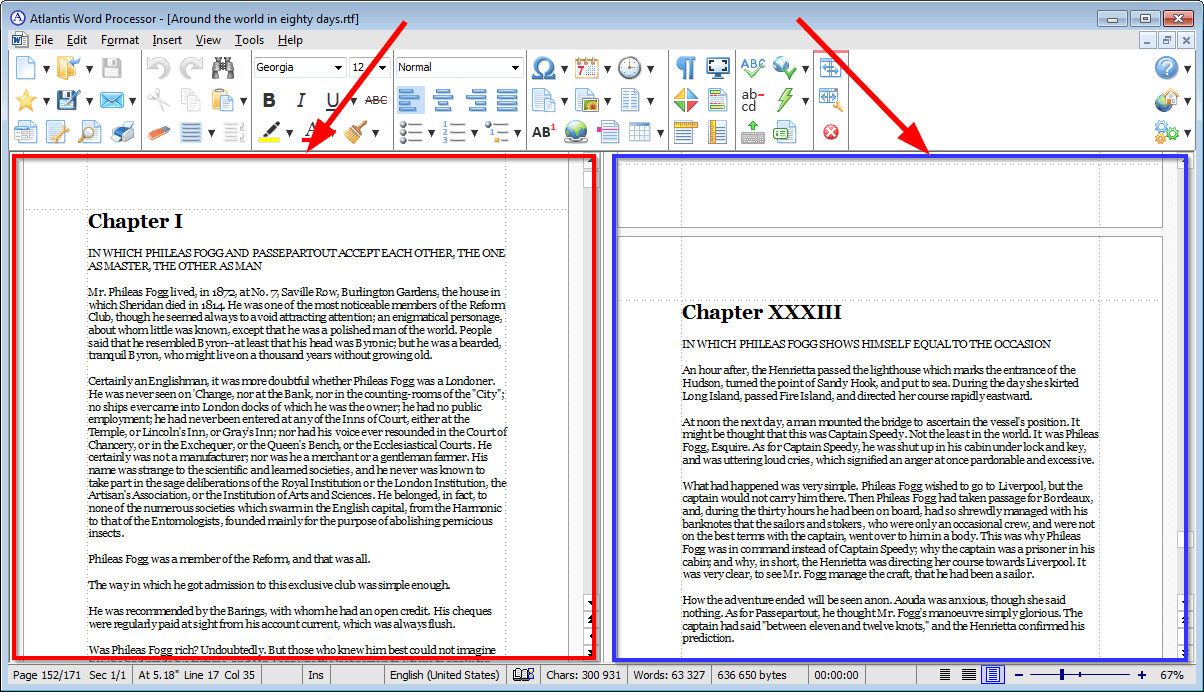Open the Format menu
1204x692 pixels.
119,40
